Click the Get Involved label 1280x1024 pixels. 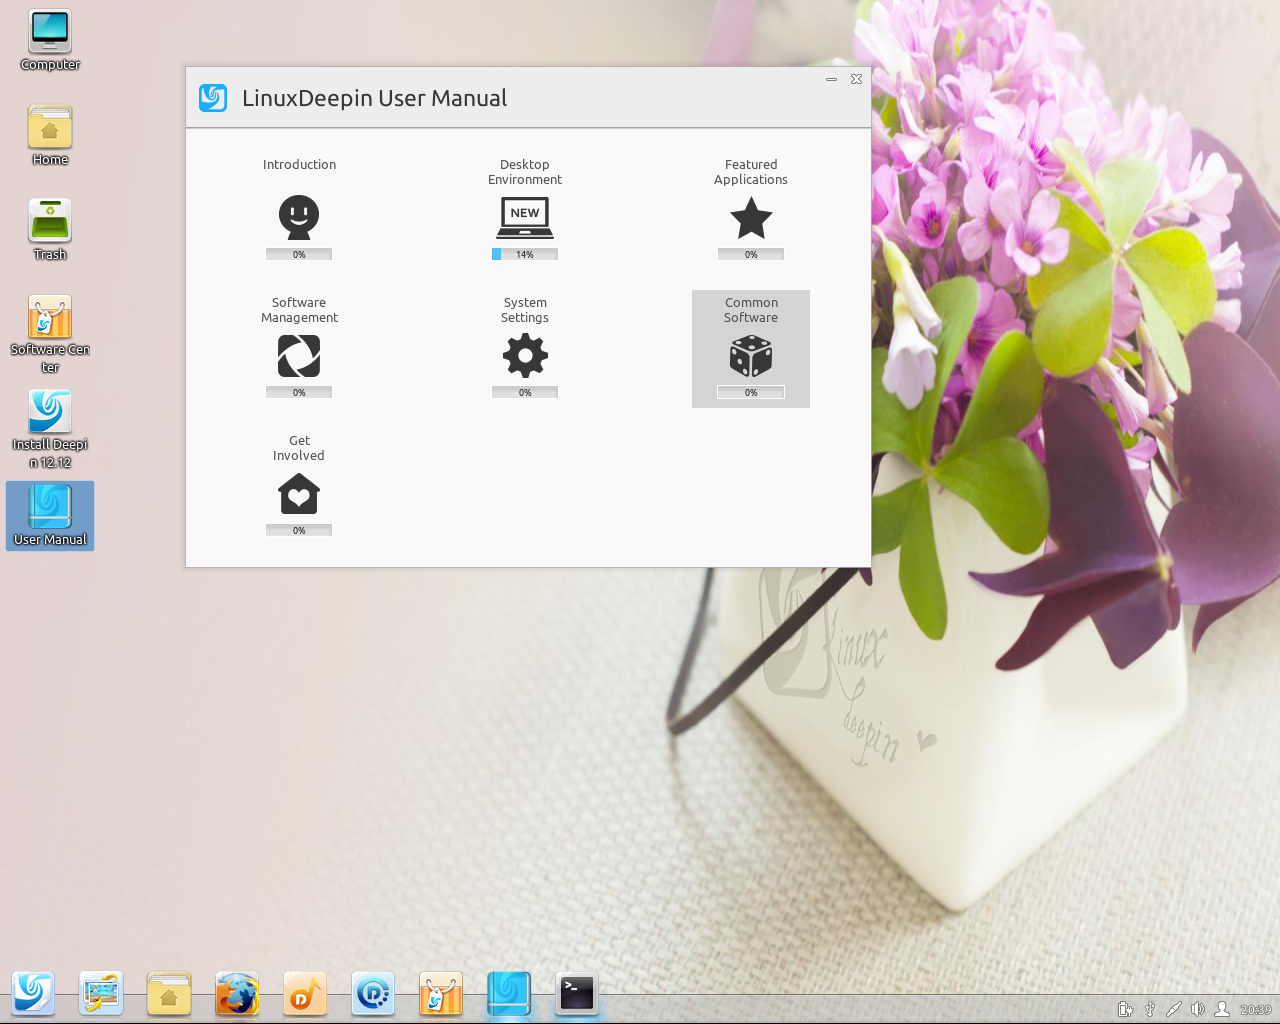pyautogui.click(x=299, y=448)
